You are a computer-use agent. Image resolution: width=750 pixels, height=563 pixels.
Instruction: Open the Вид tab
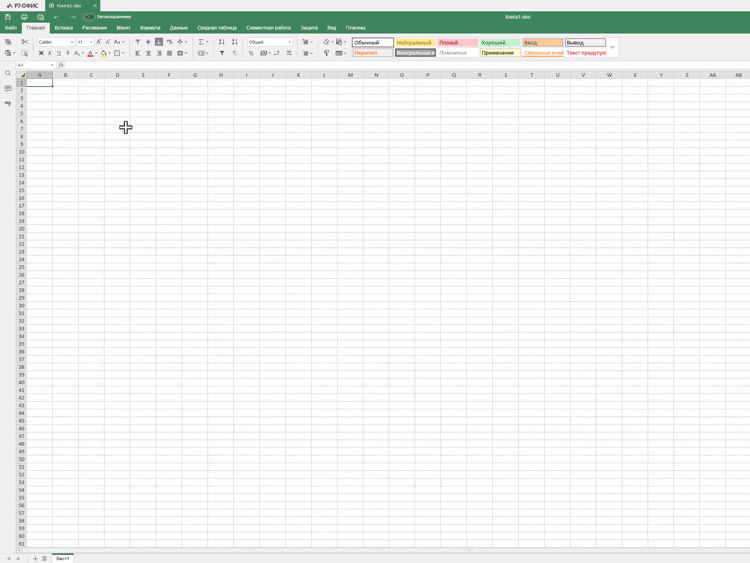point(331,28)
